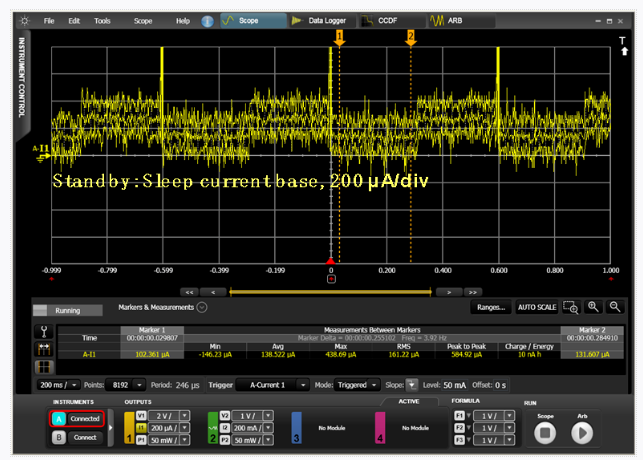643x460 pixels.
Task: Switch to the ARB tab
Action: coord(462,20)
